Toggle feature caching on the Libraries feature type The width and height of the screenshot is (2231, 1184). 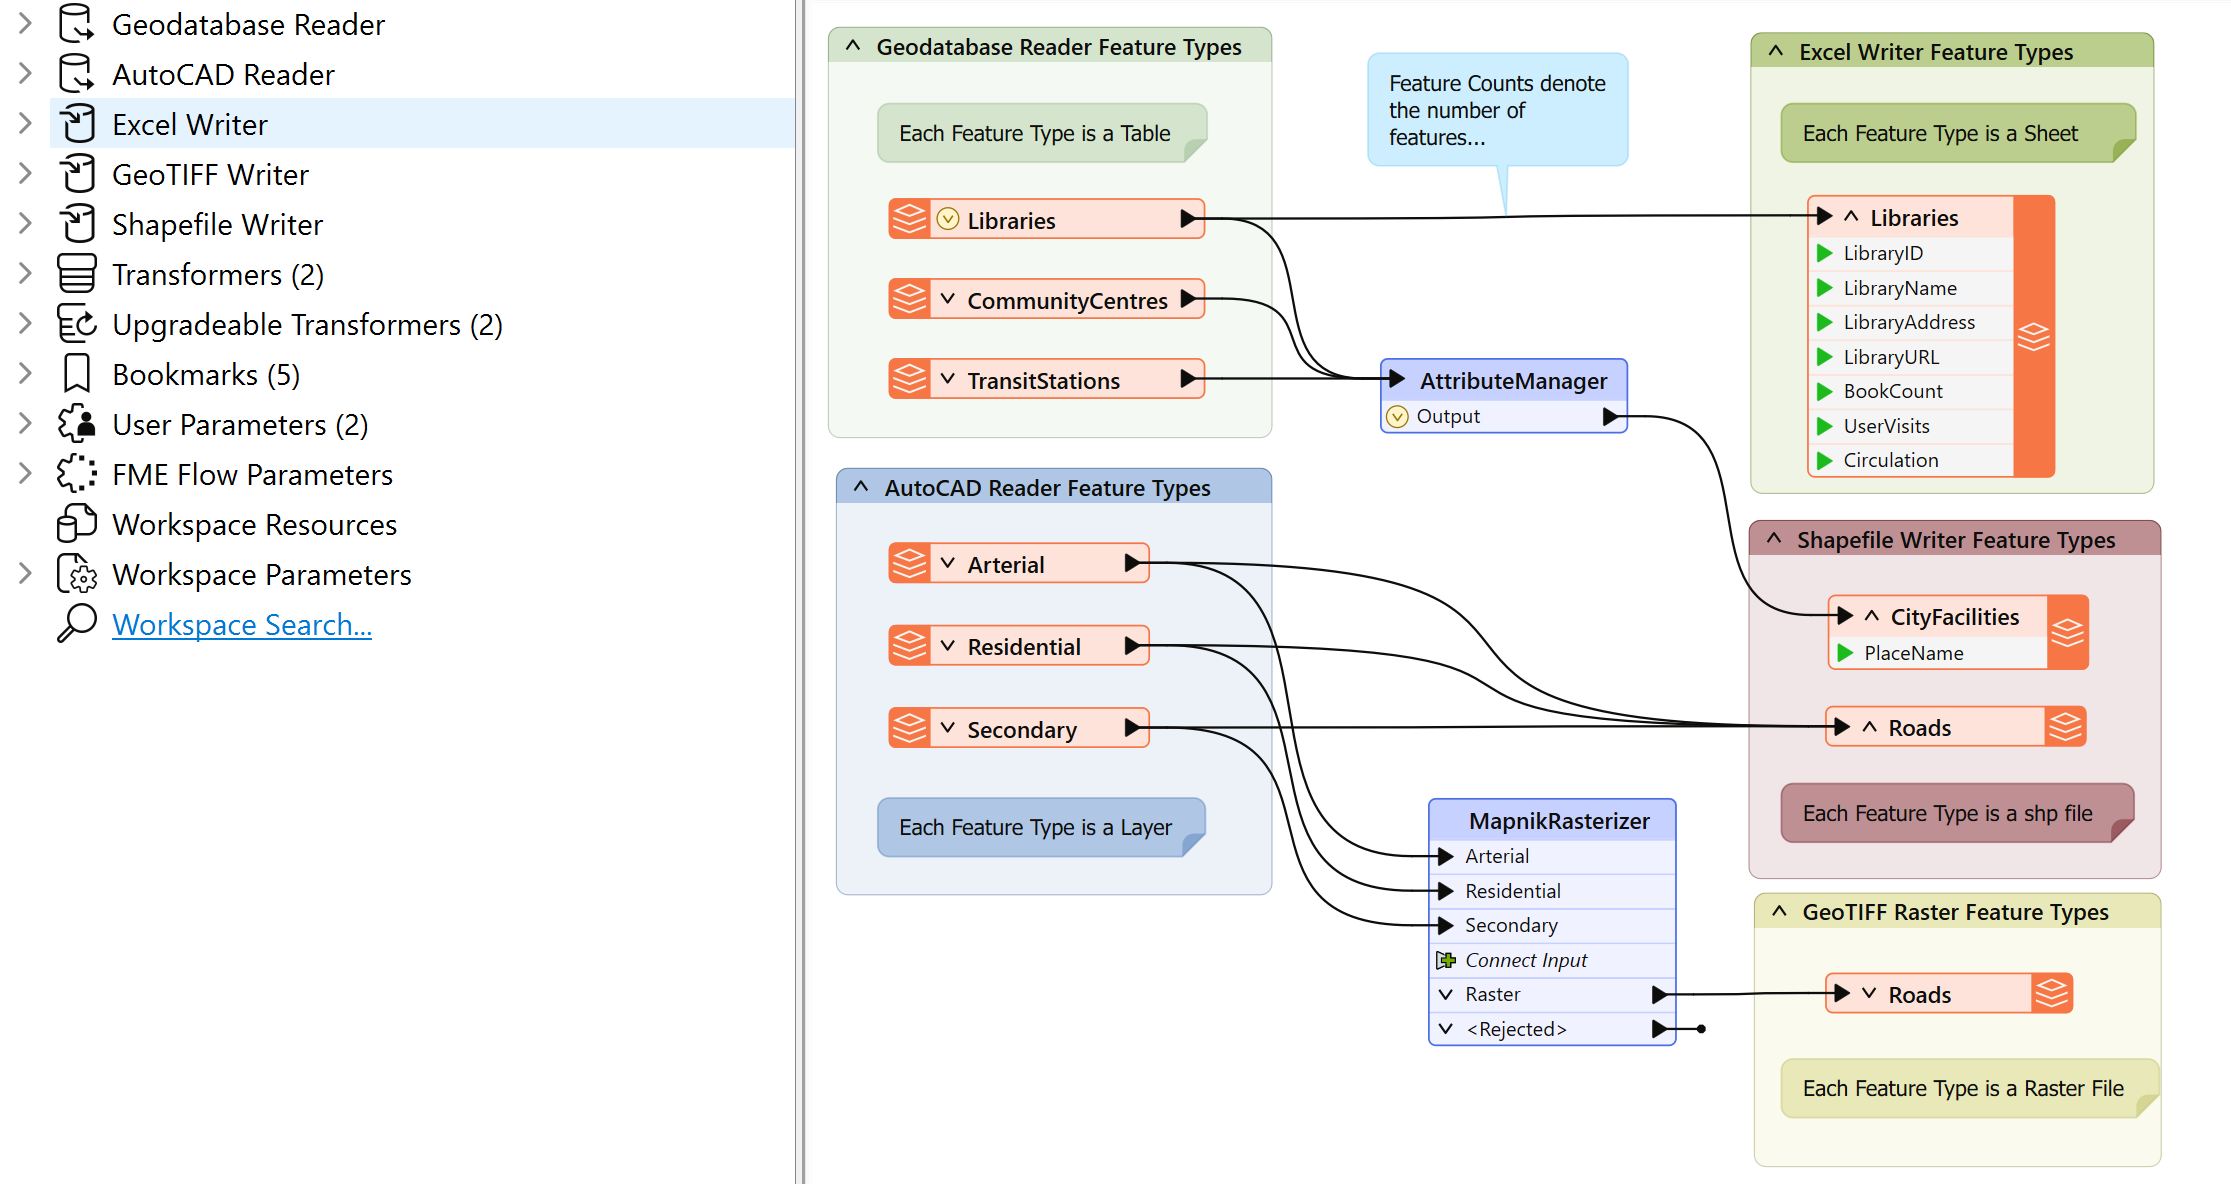click(948, 219)
